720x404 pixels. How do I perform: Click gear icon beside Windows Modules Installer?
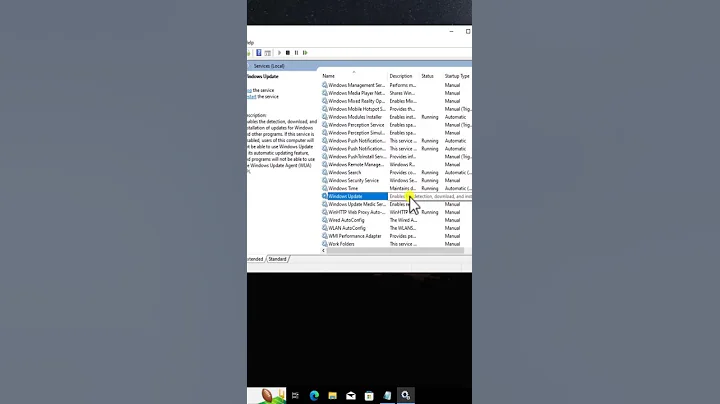325,117
